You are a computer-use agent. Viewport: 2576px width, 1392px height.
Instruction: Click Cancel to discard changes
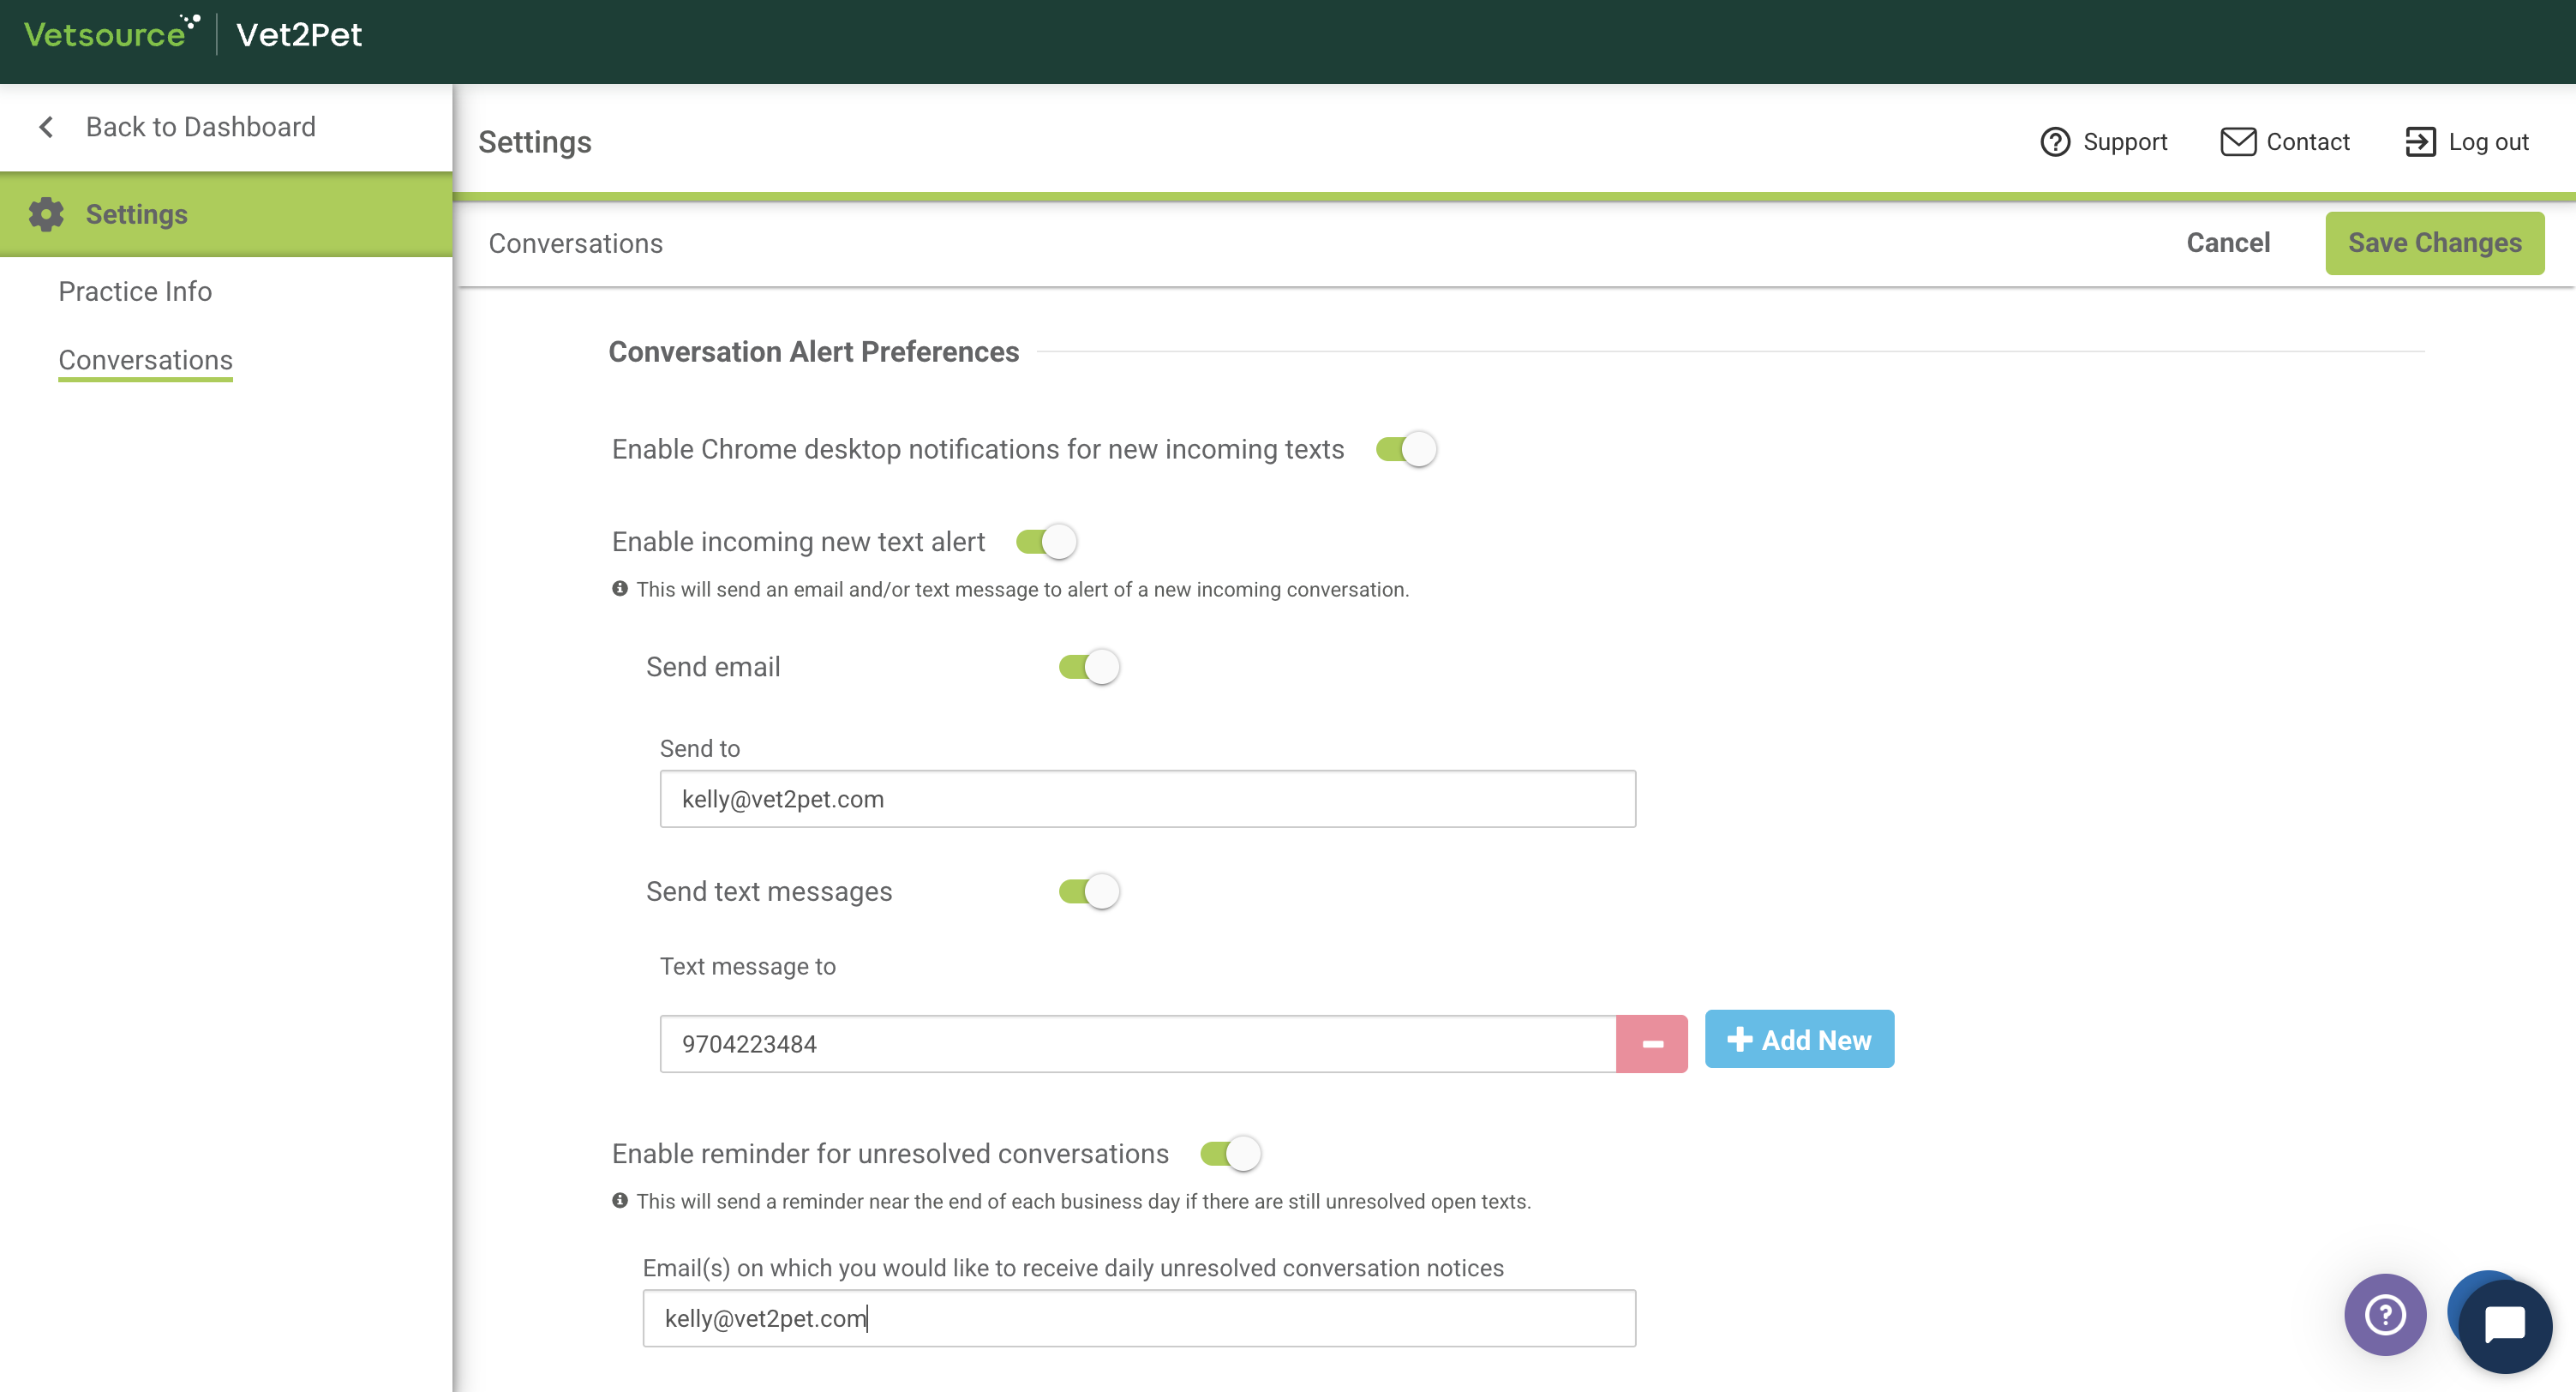[2227, 243]
